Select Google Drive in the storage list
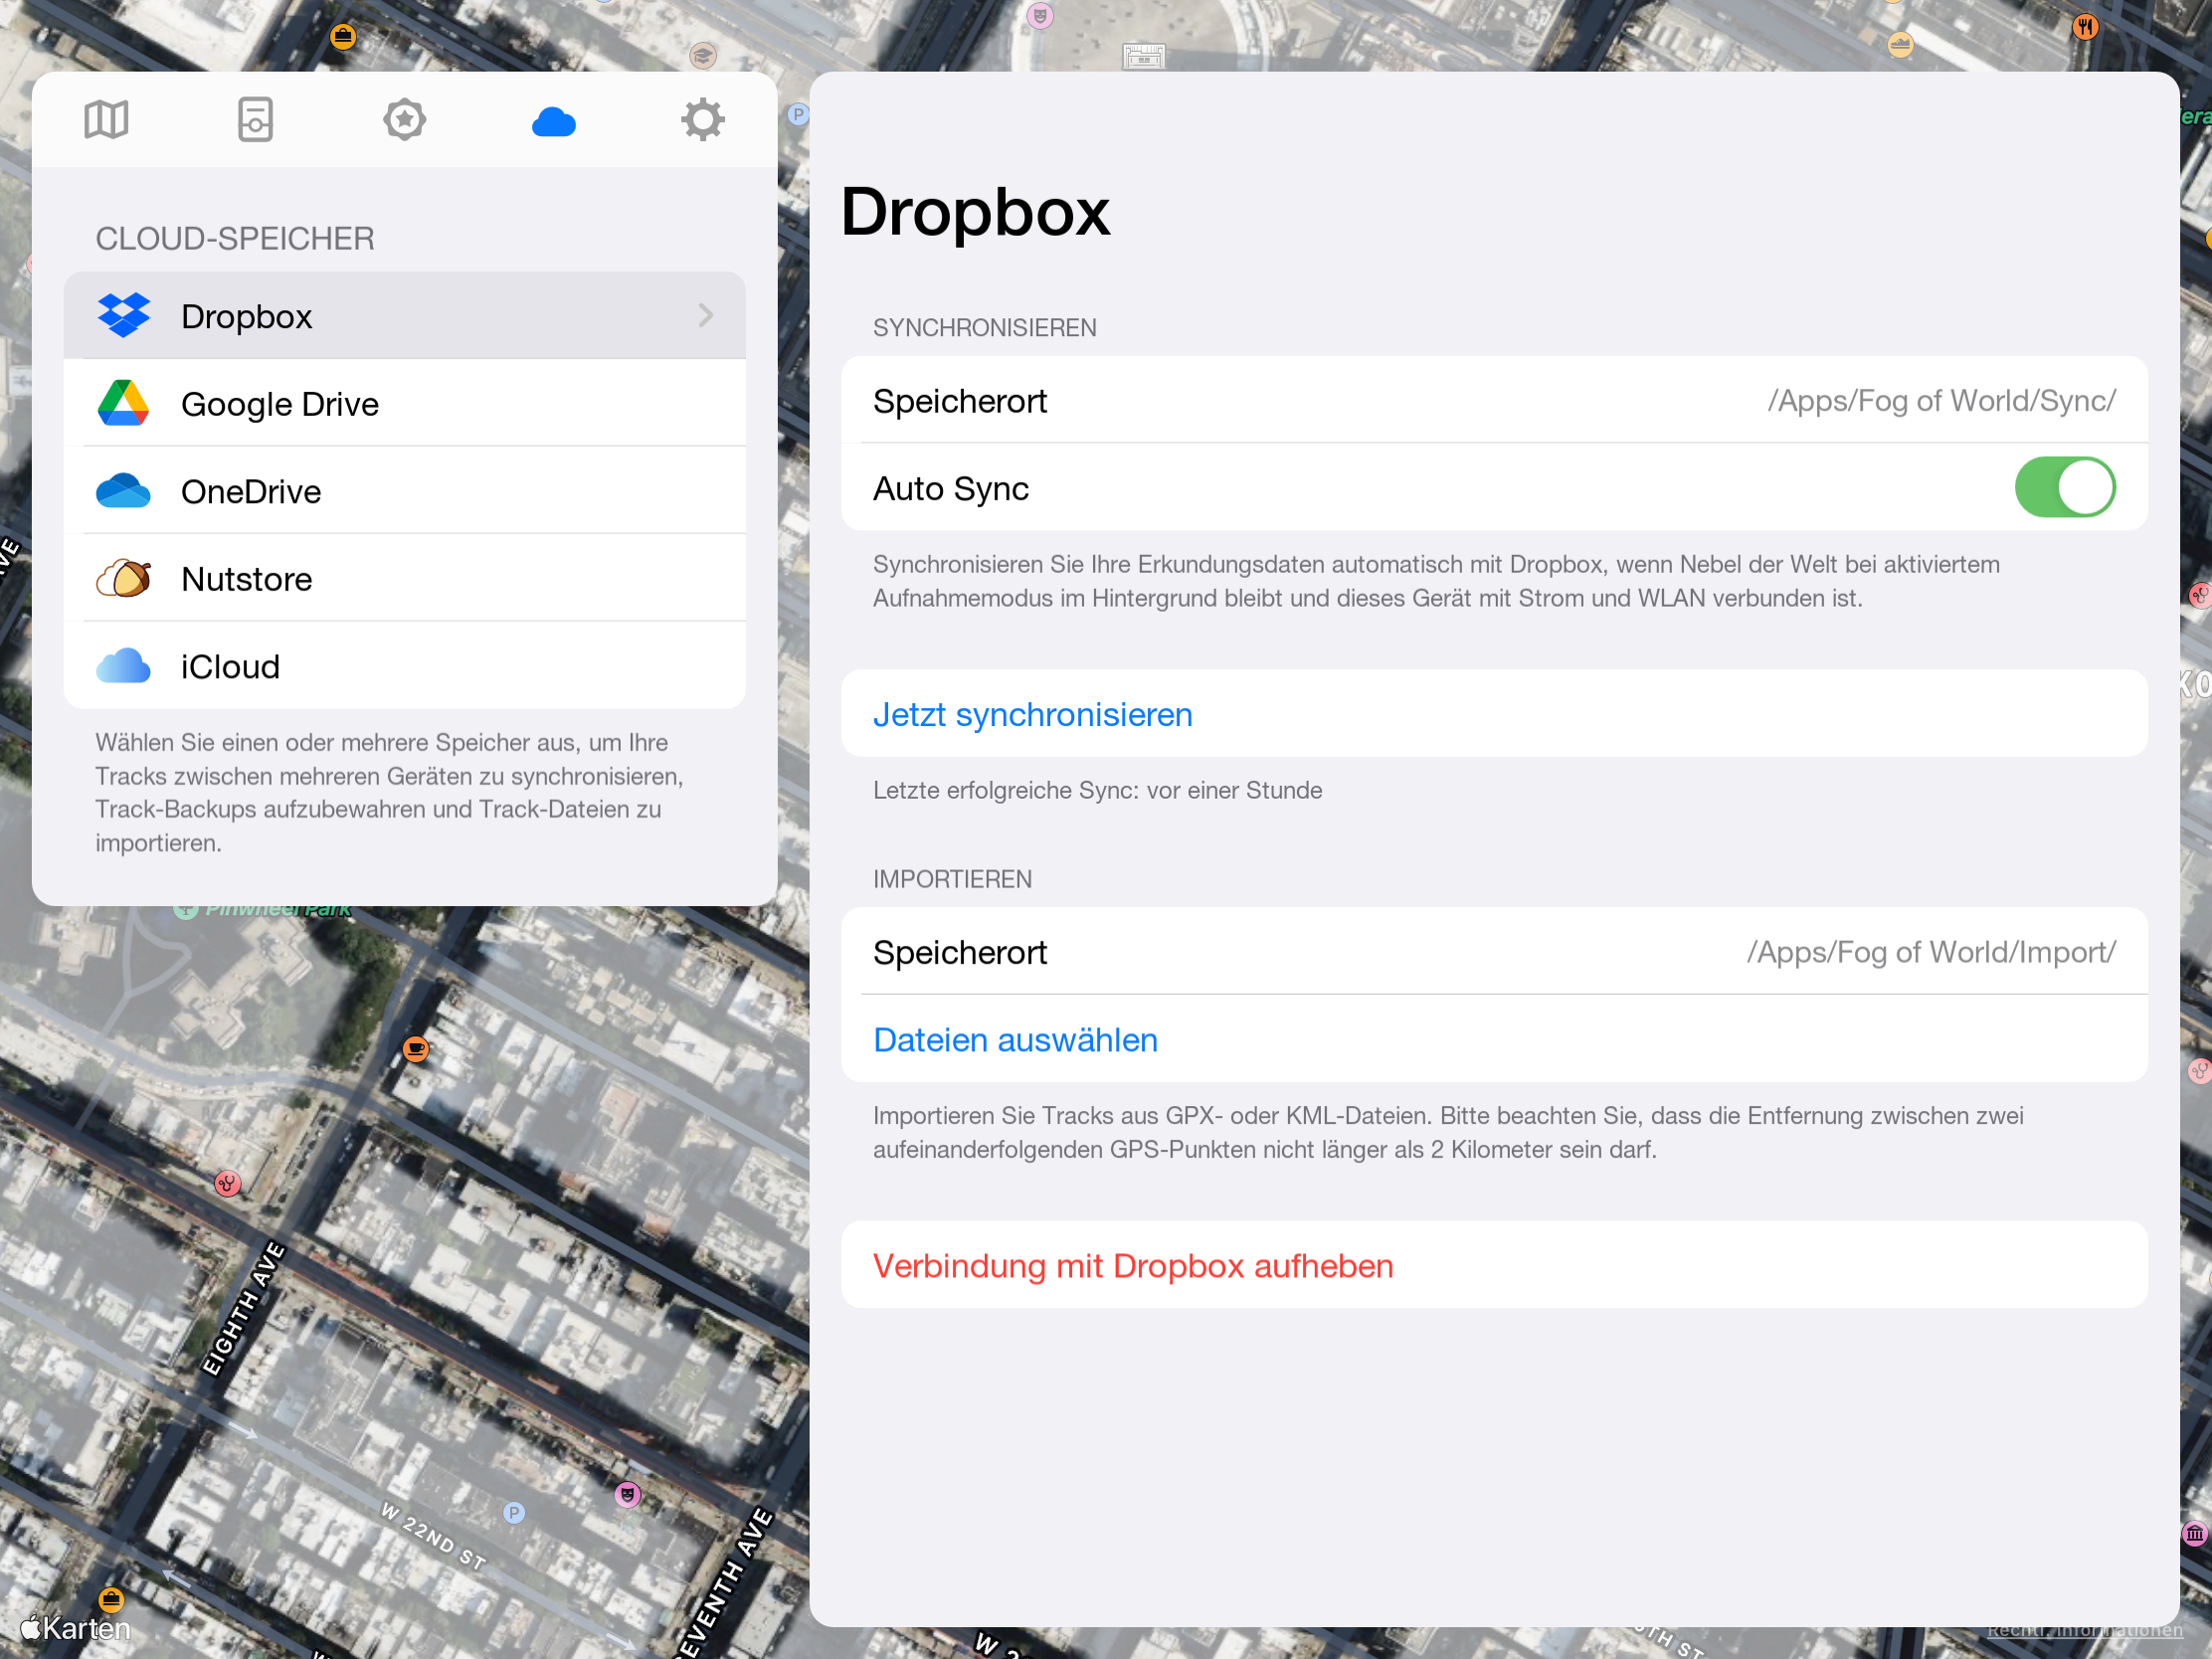 click(404, 403)
